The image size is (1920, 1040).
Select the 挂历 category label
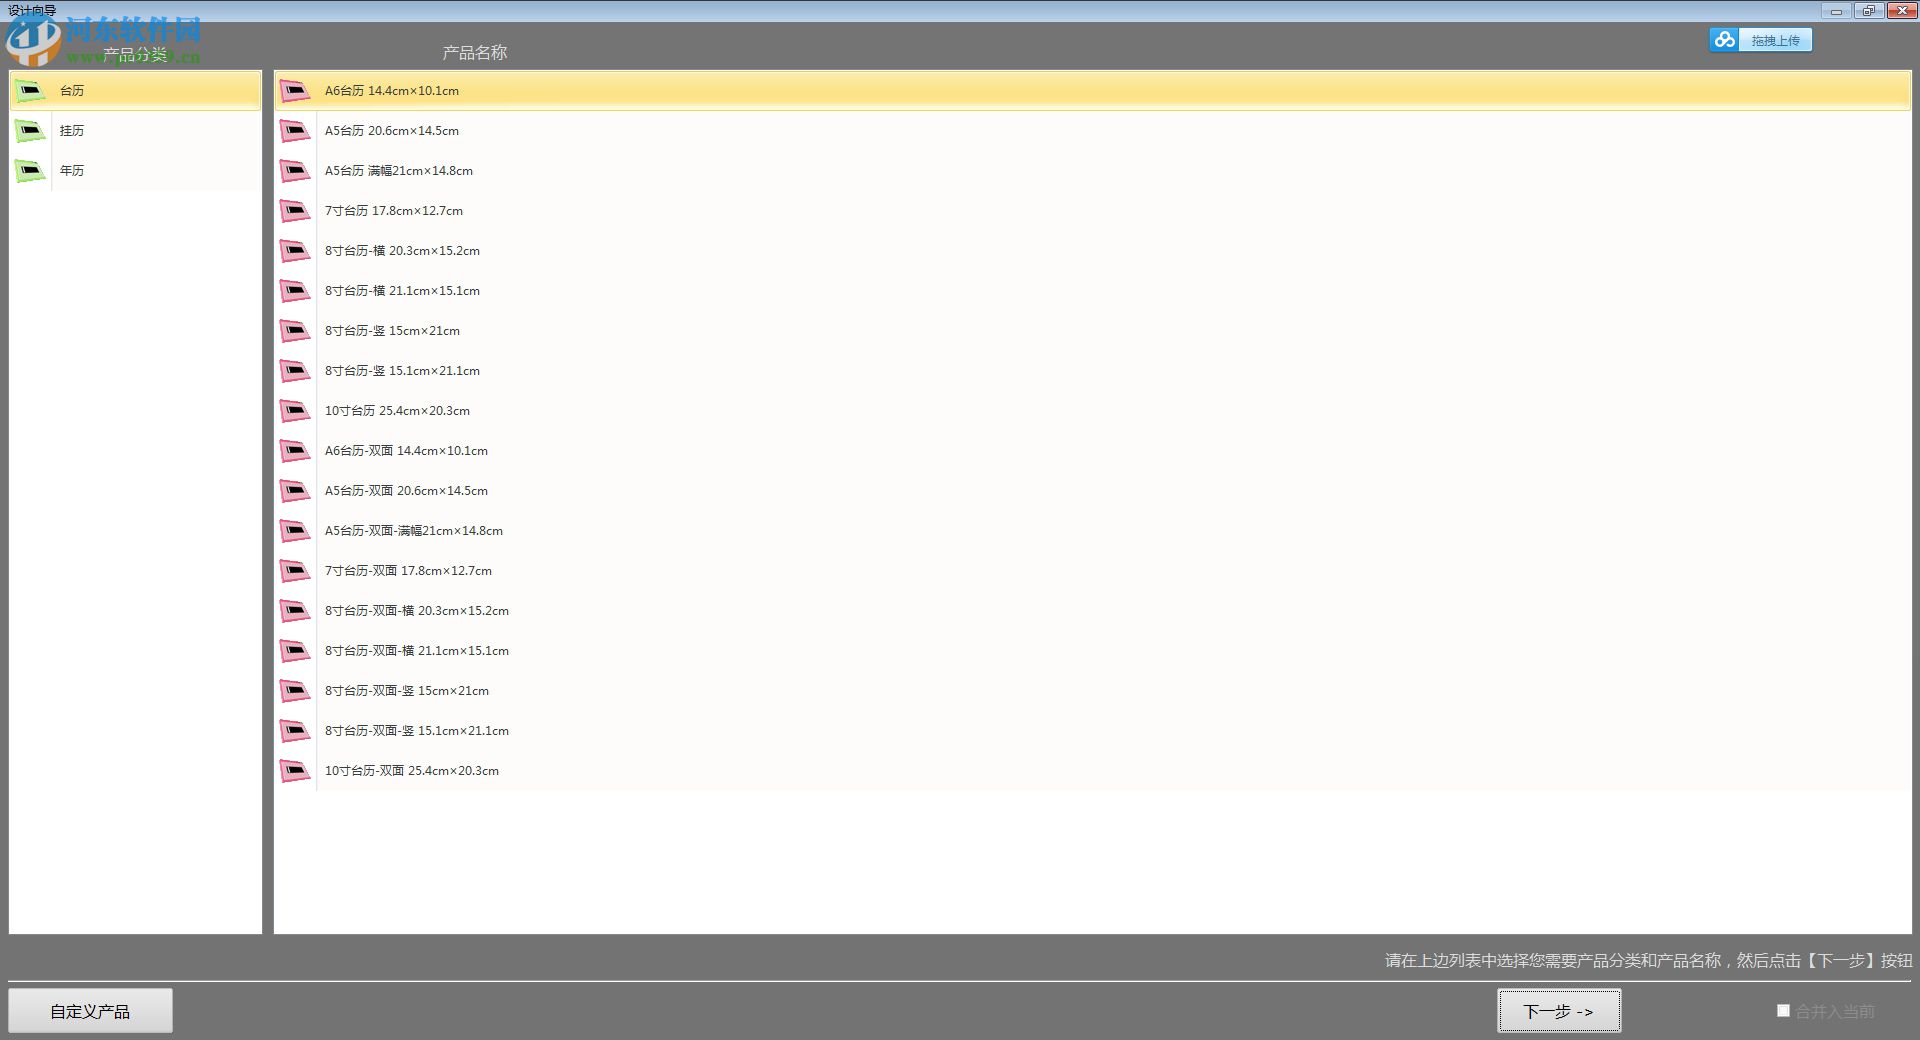72,131
